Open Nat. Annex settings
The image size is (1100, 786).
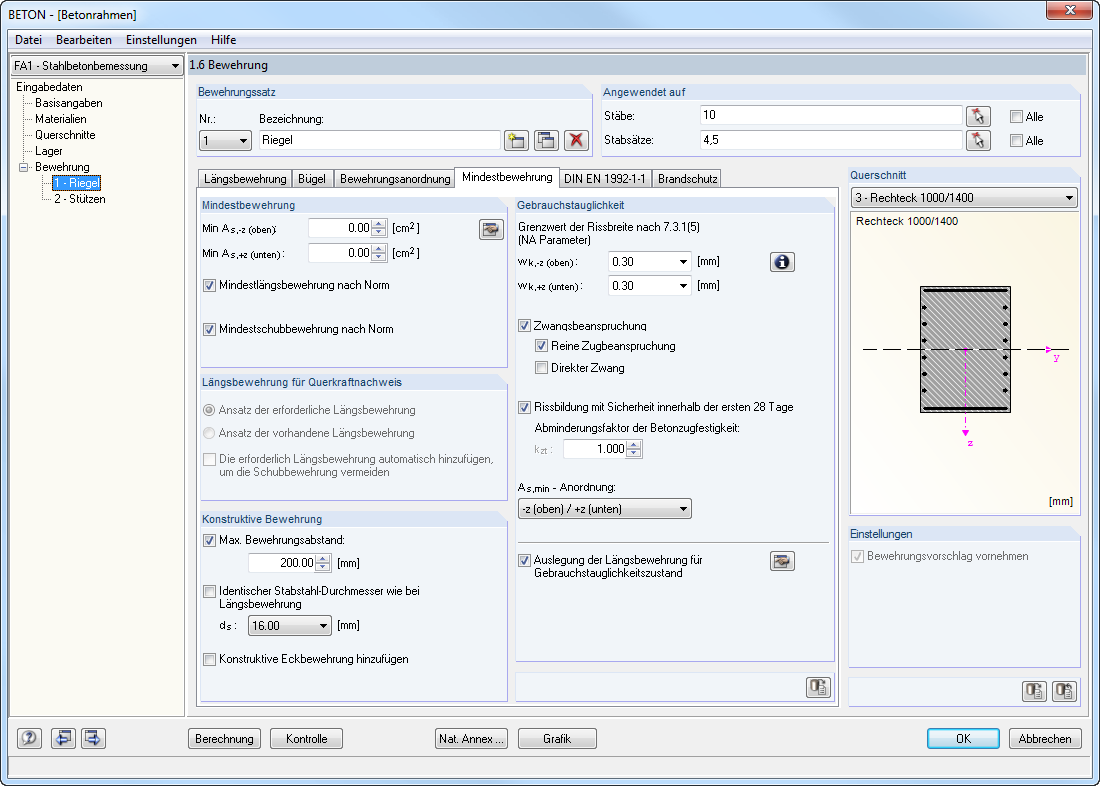[x=471, y=739]
